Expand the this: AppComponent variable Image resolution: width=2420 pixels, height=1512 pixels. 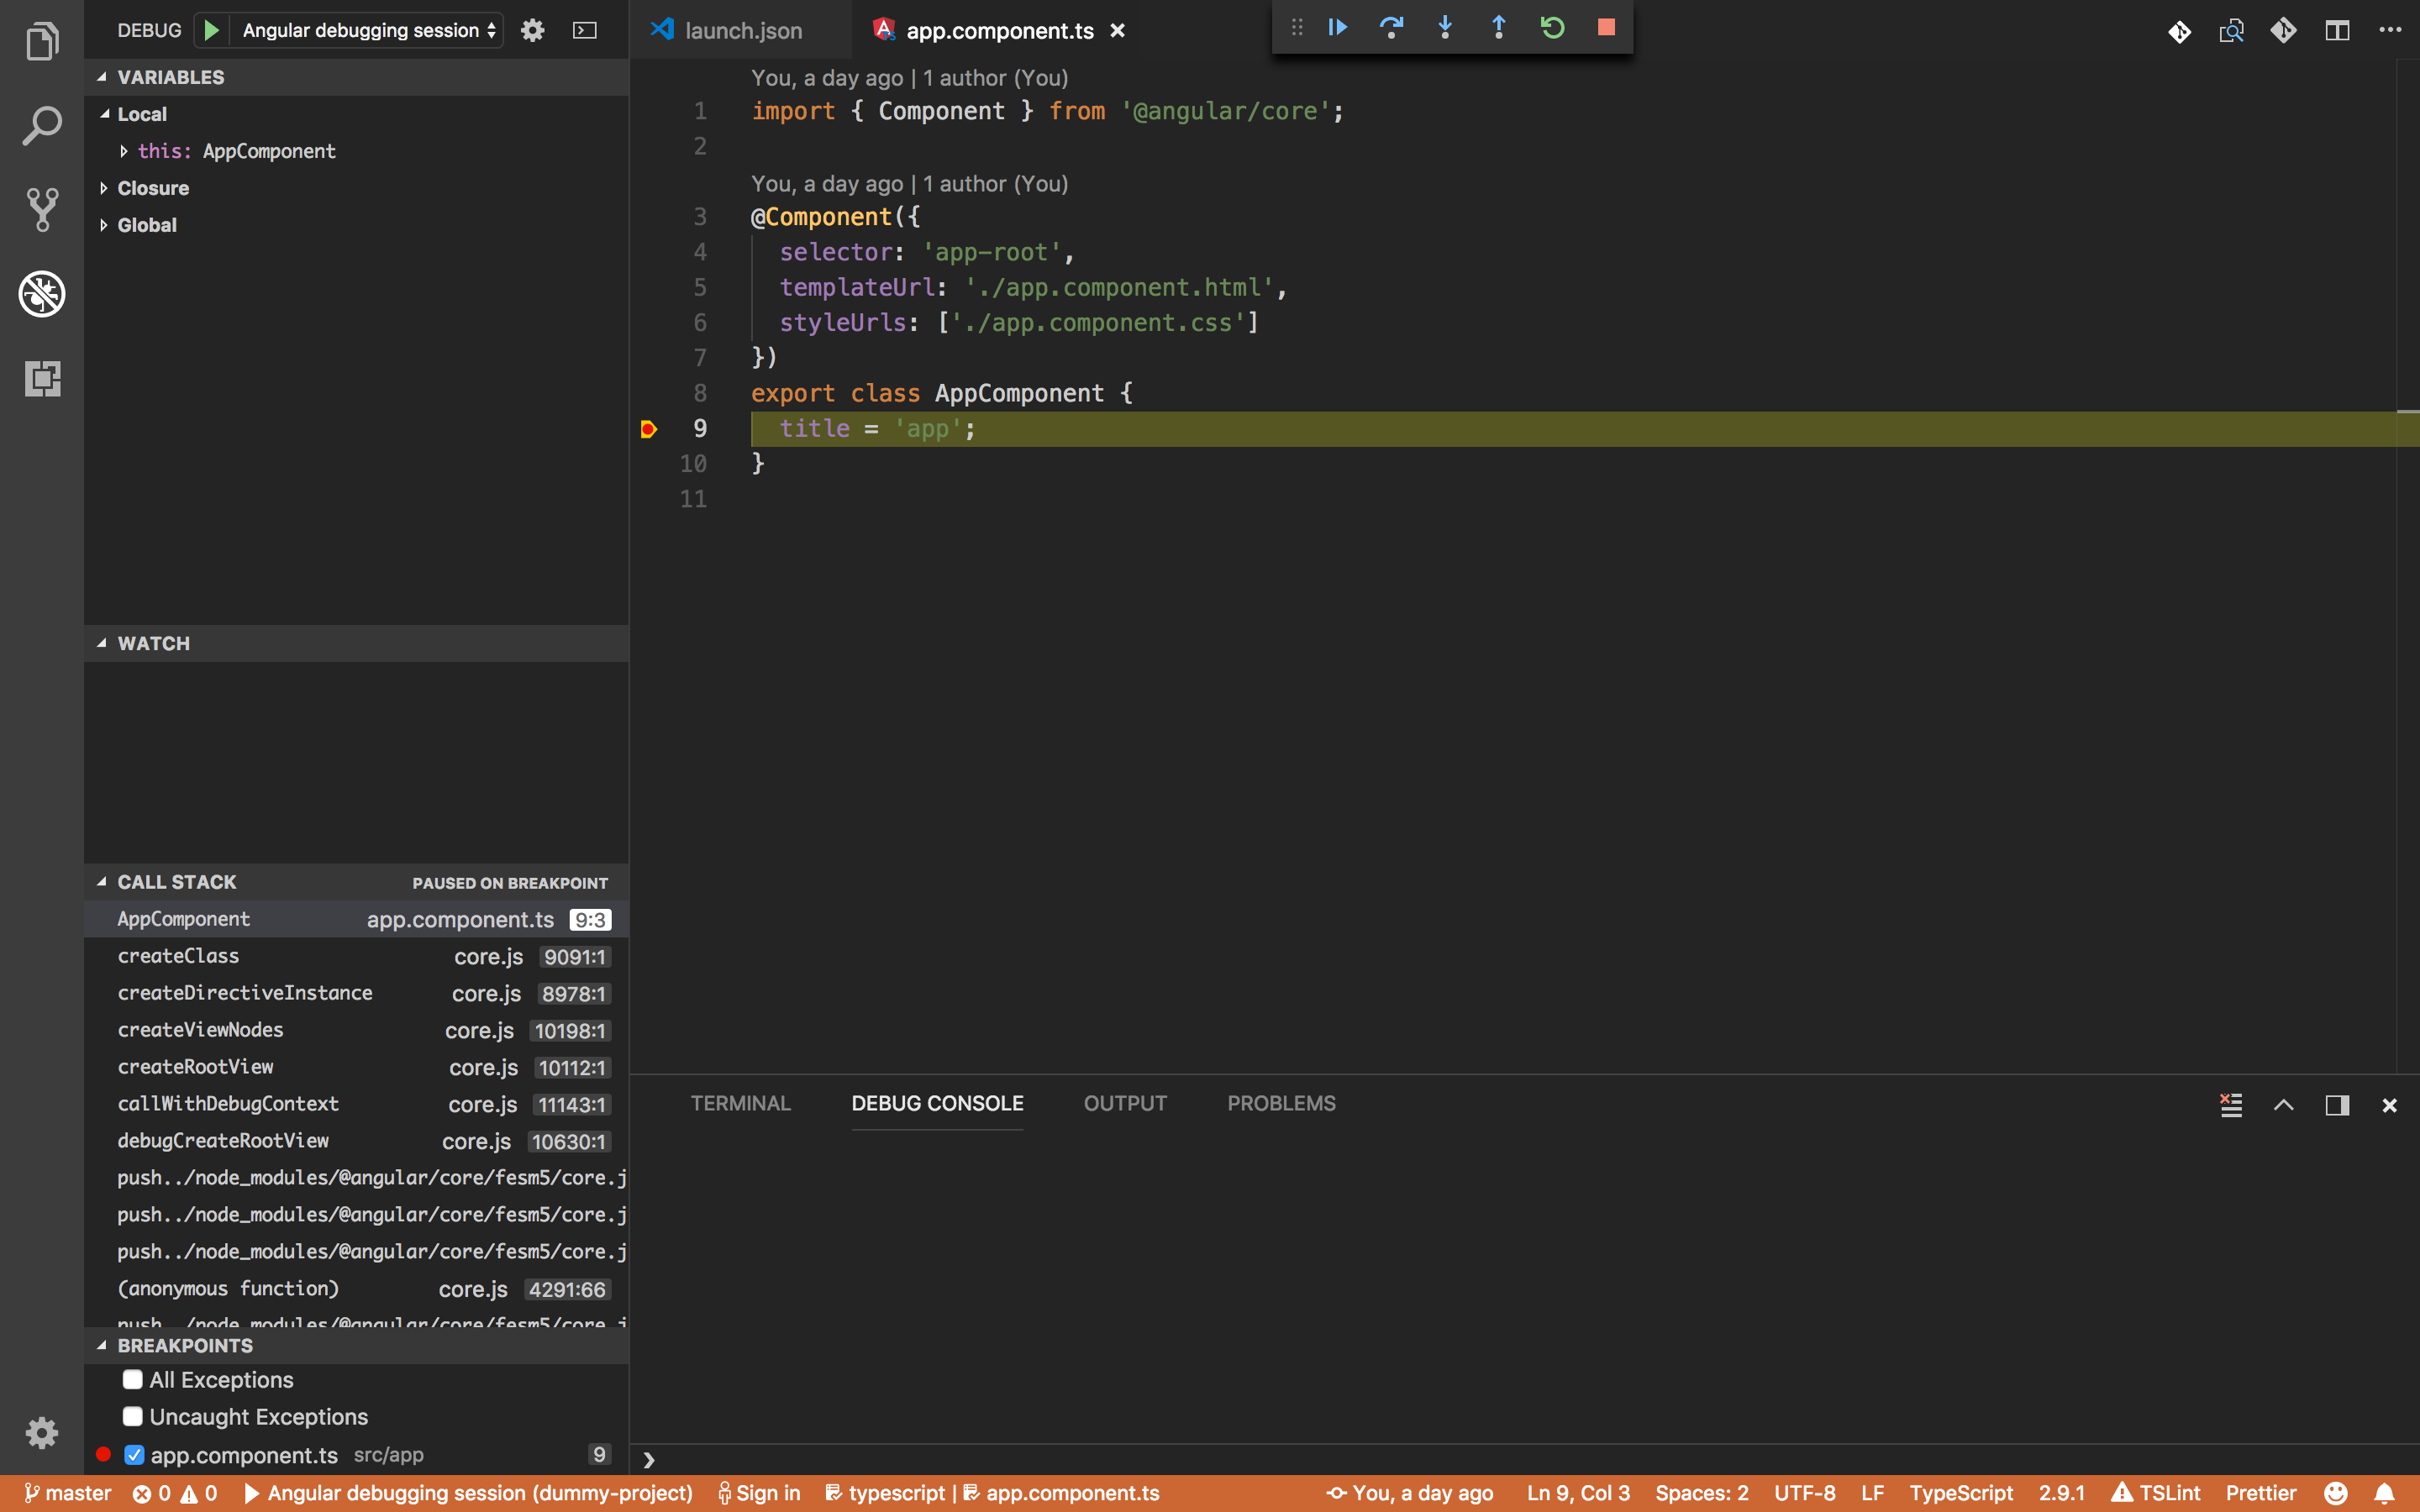[x=124, y=151]
